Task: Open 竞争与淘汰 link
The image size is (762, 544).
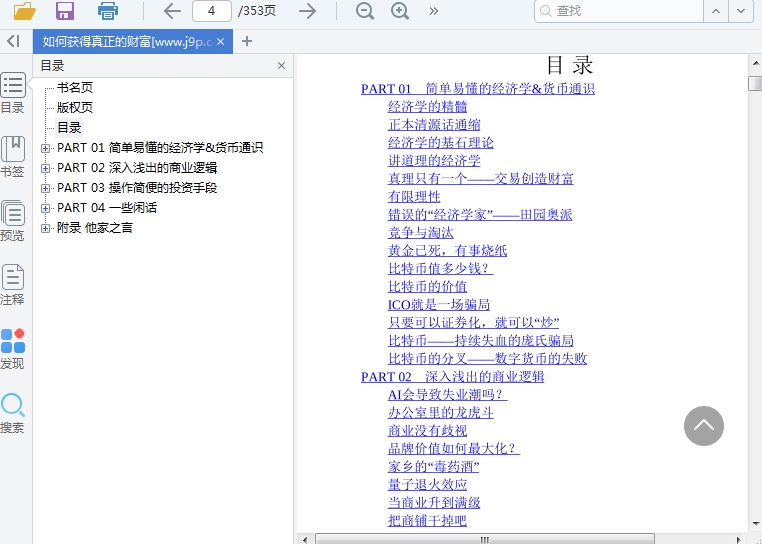Action: click(420, 232)
